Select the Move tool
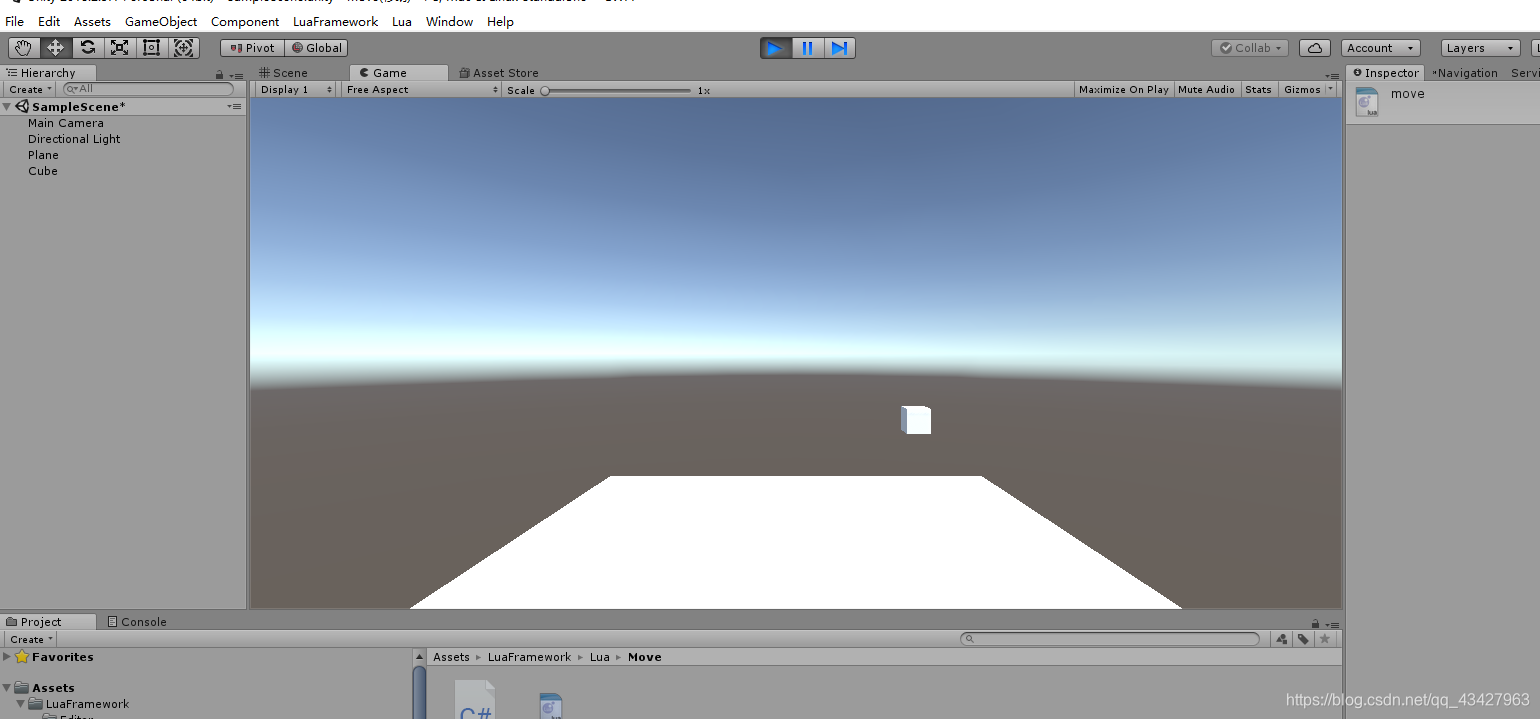Screen dimensions: 1540x719 (x=56, y=48)
